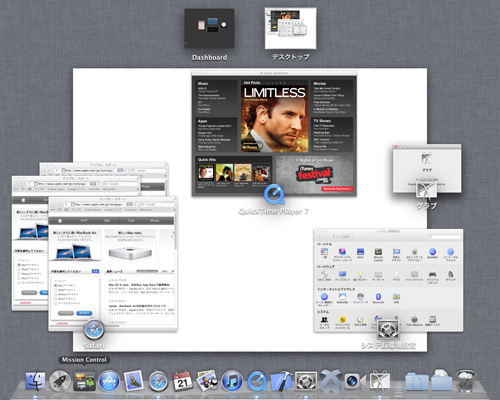Screen dimensions: 500x400
Task: Open Time Machine pane in System Preferences
Action: click(x=414, y=321)
